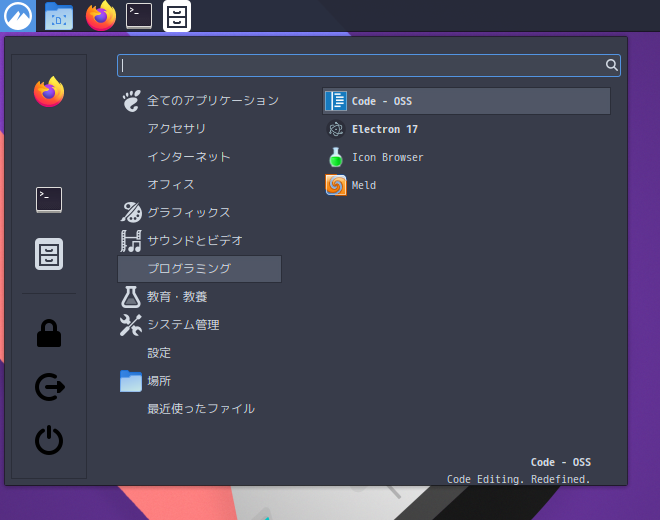This screenshot has width=660, height=520.
Task: Lock the screen with the padlock icon
Action: (49, 333)
